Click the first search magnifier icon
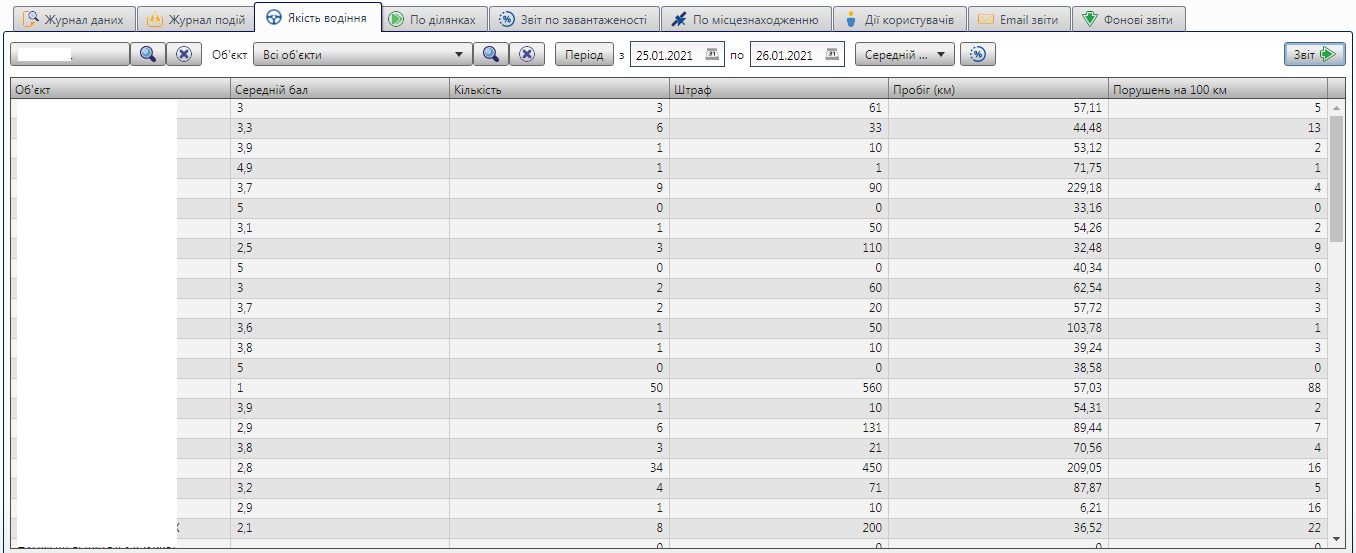The image size is (1356, 553). coord(147,54)
